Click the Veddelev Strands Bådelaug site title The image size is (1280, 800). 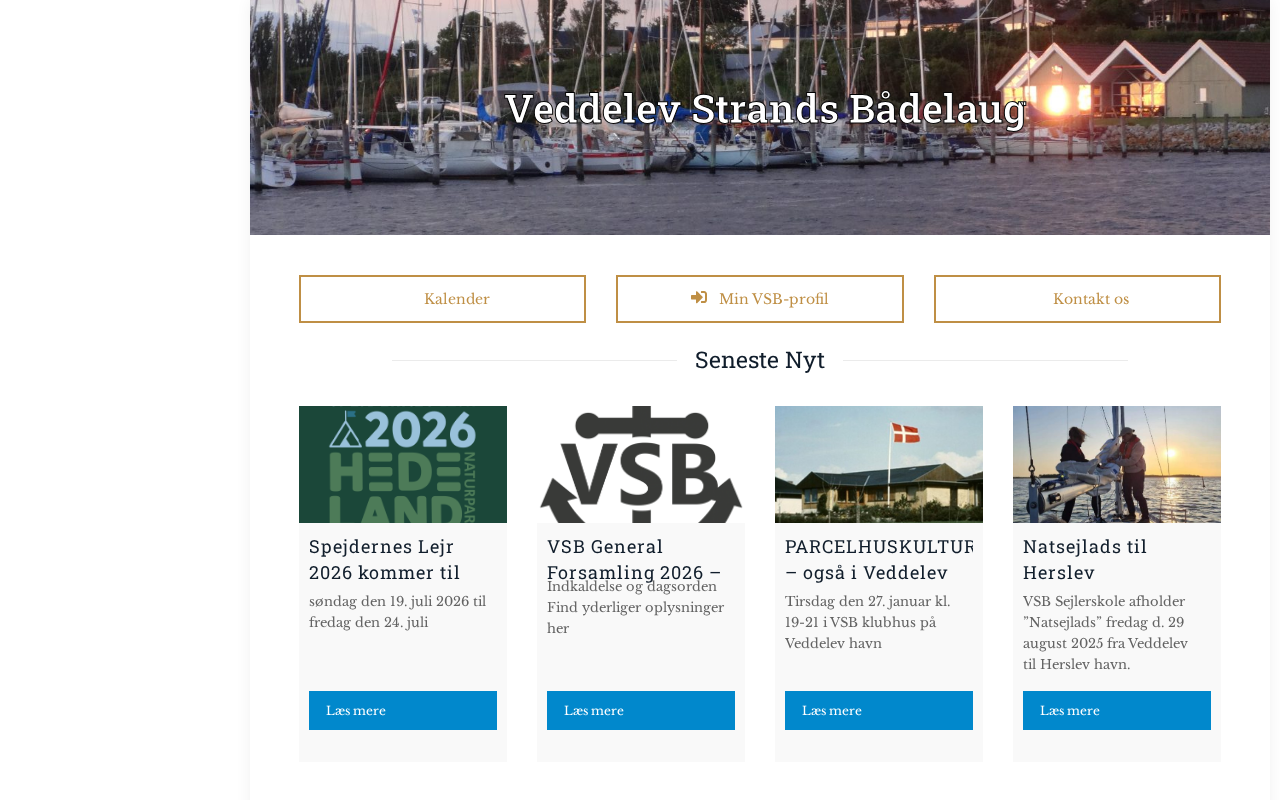[766, 109]
